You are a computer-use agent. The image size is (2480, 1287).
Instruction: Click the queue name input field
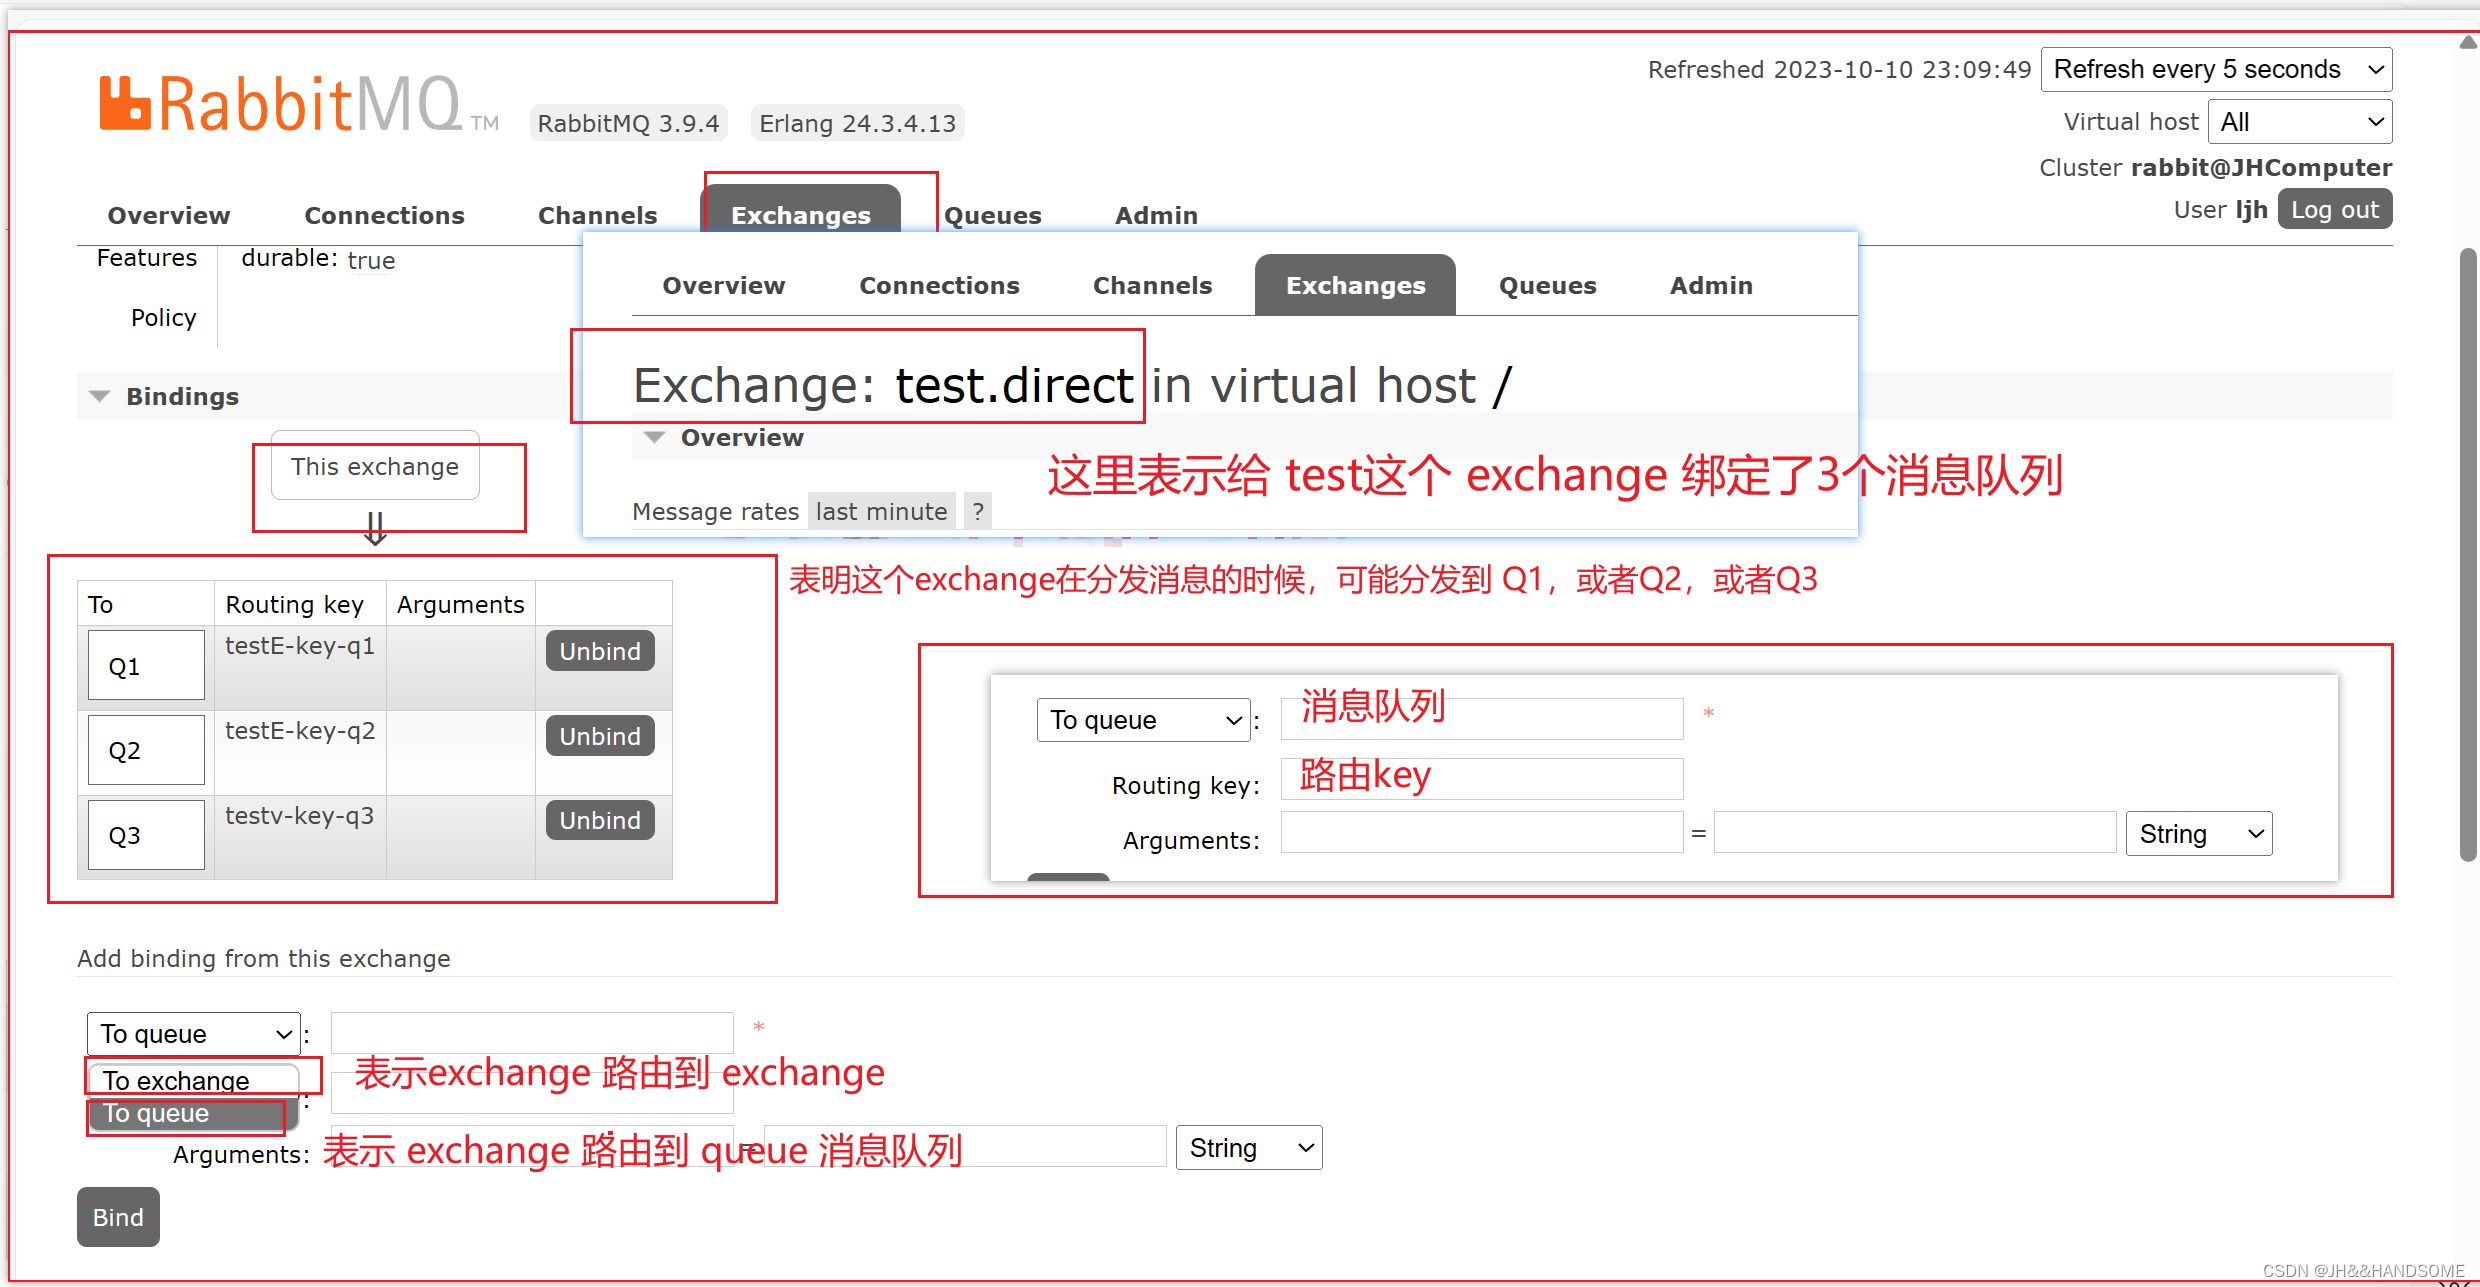click(532, 1033)
